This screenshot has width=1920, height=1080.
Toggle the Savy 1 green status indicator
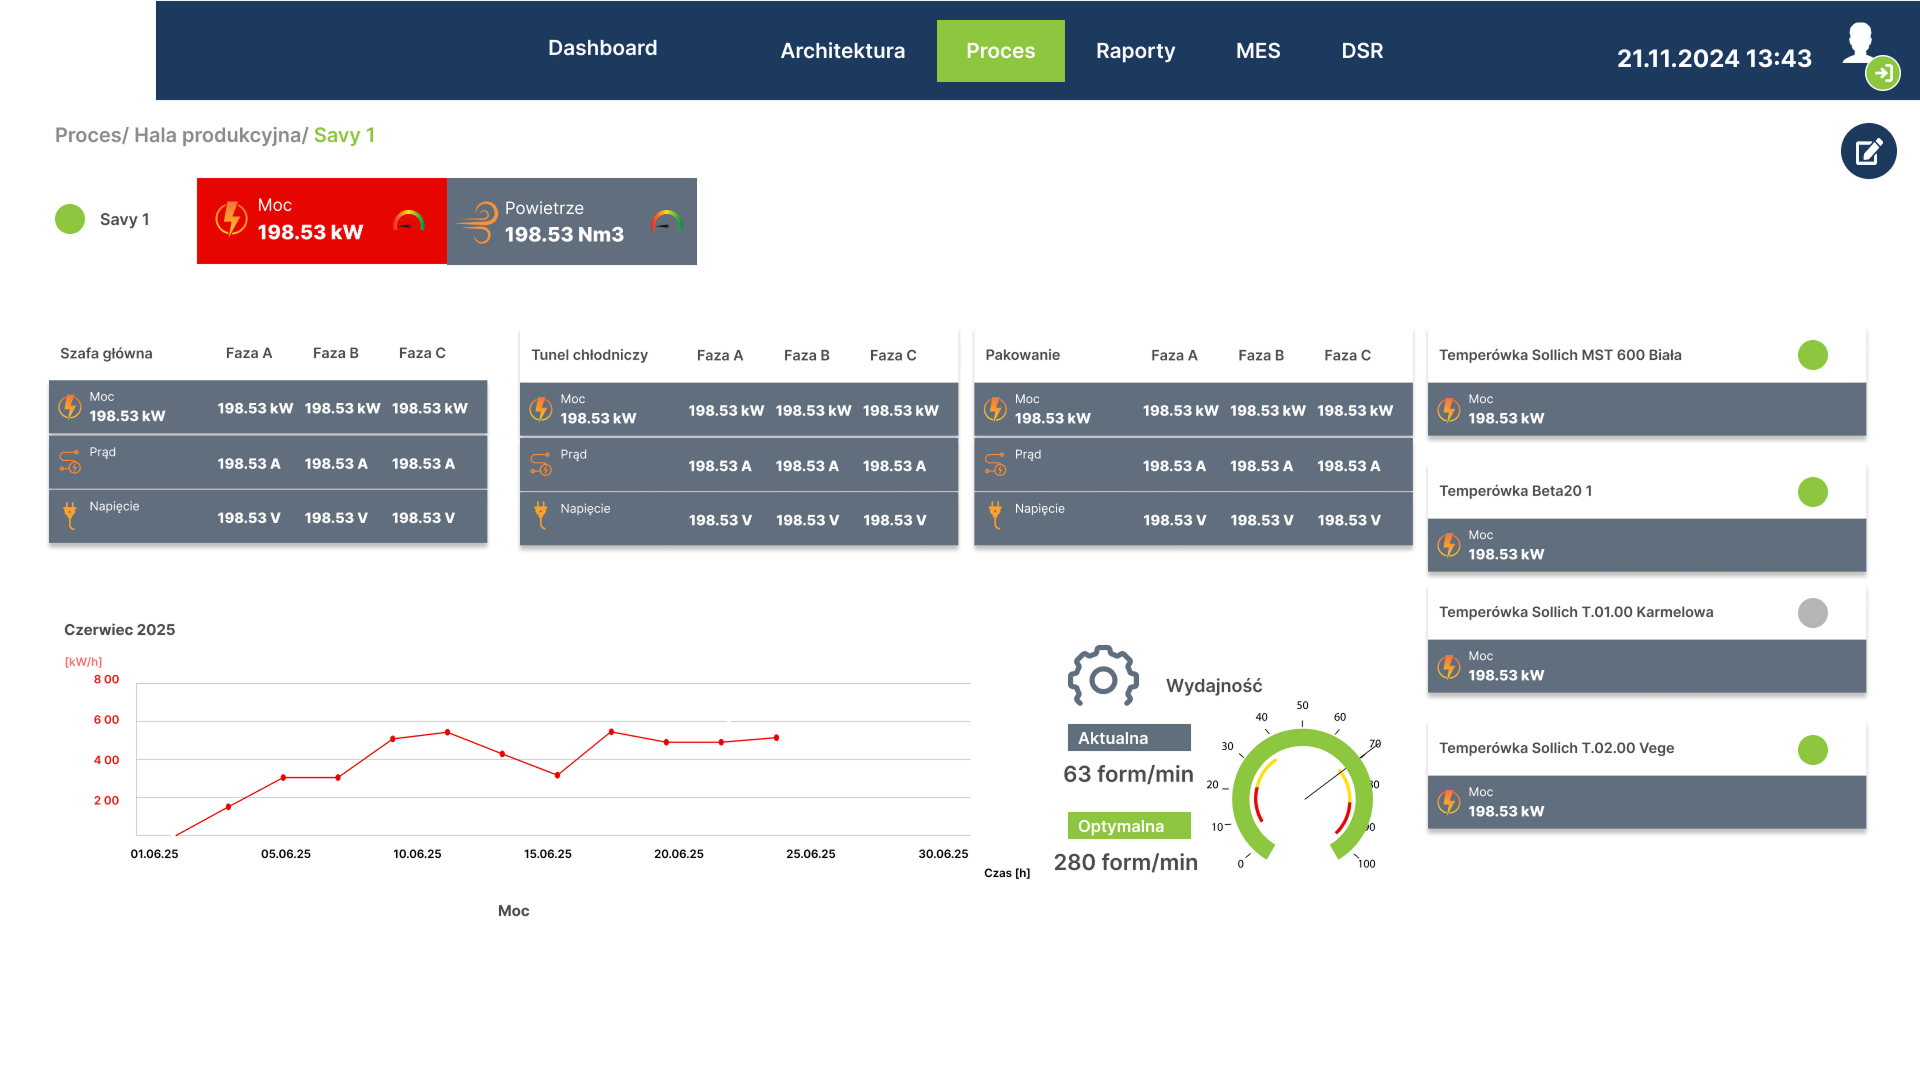coord(70,219)
